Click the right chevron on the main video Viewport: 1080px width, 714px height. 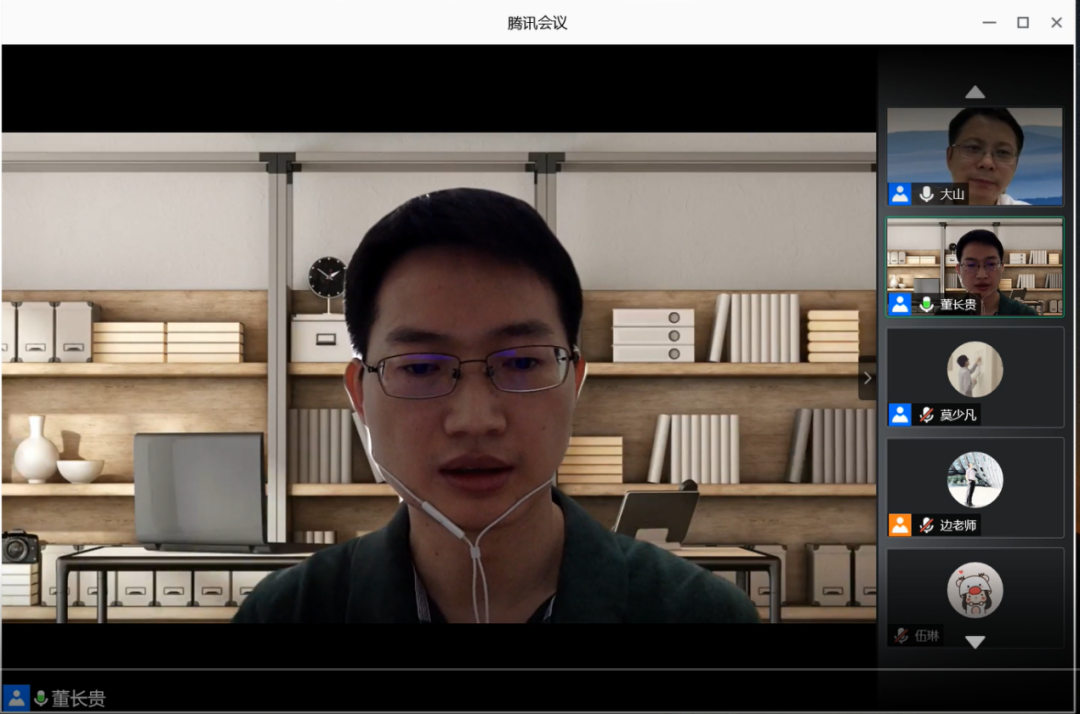click(866, 379)
